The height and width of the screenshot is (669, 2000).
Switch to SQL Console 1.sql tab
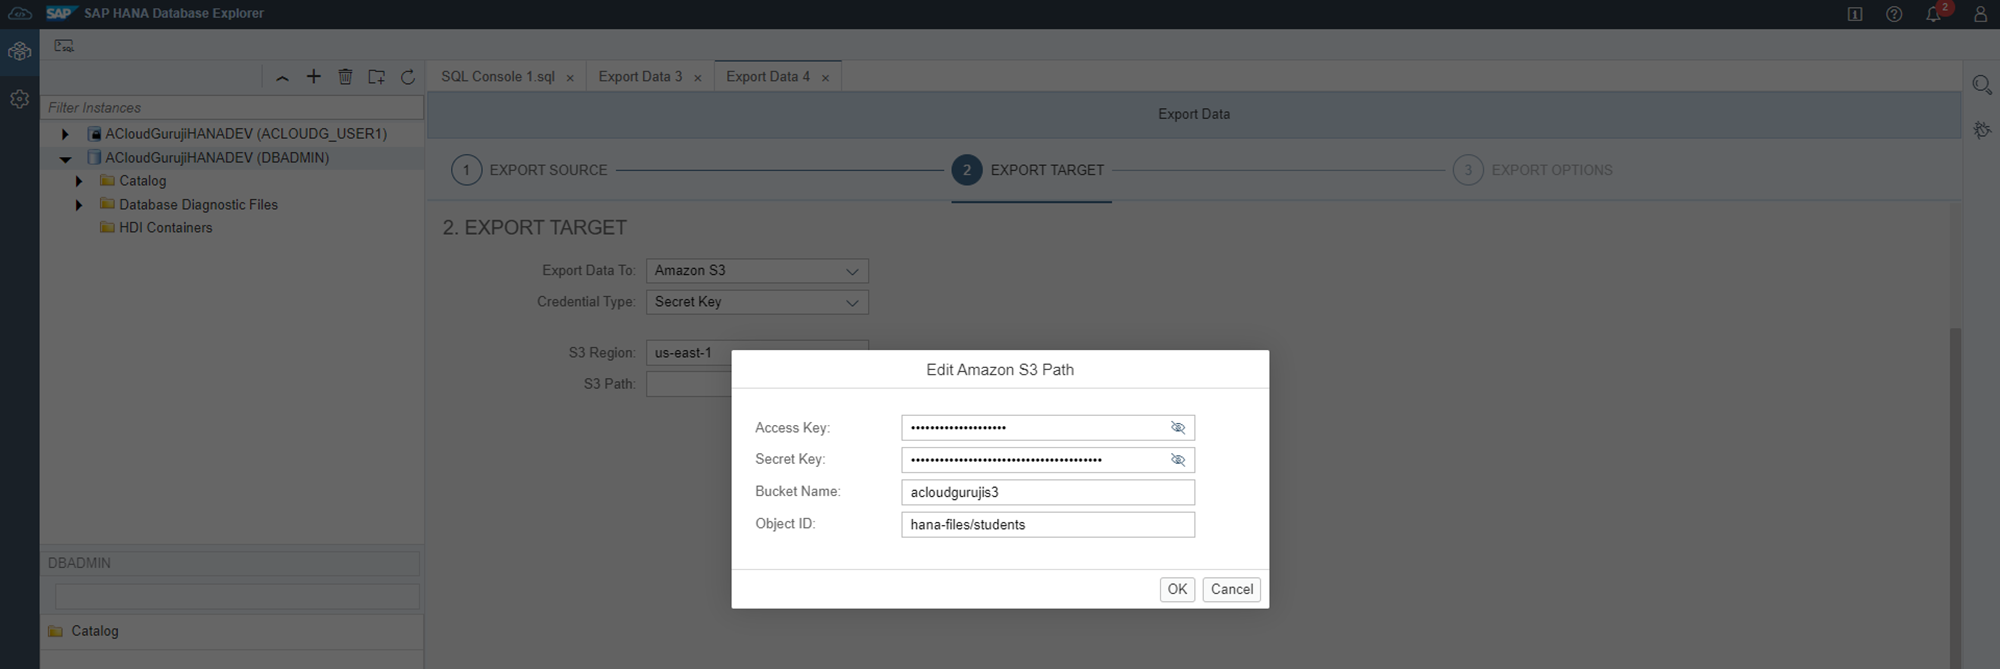click(x=497, y=77)
